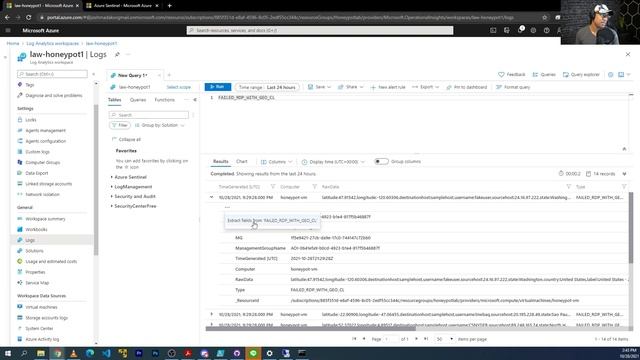Pin query to dashboard

[x=467, y=87]
